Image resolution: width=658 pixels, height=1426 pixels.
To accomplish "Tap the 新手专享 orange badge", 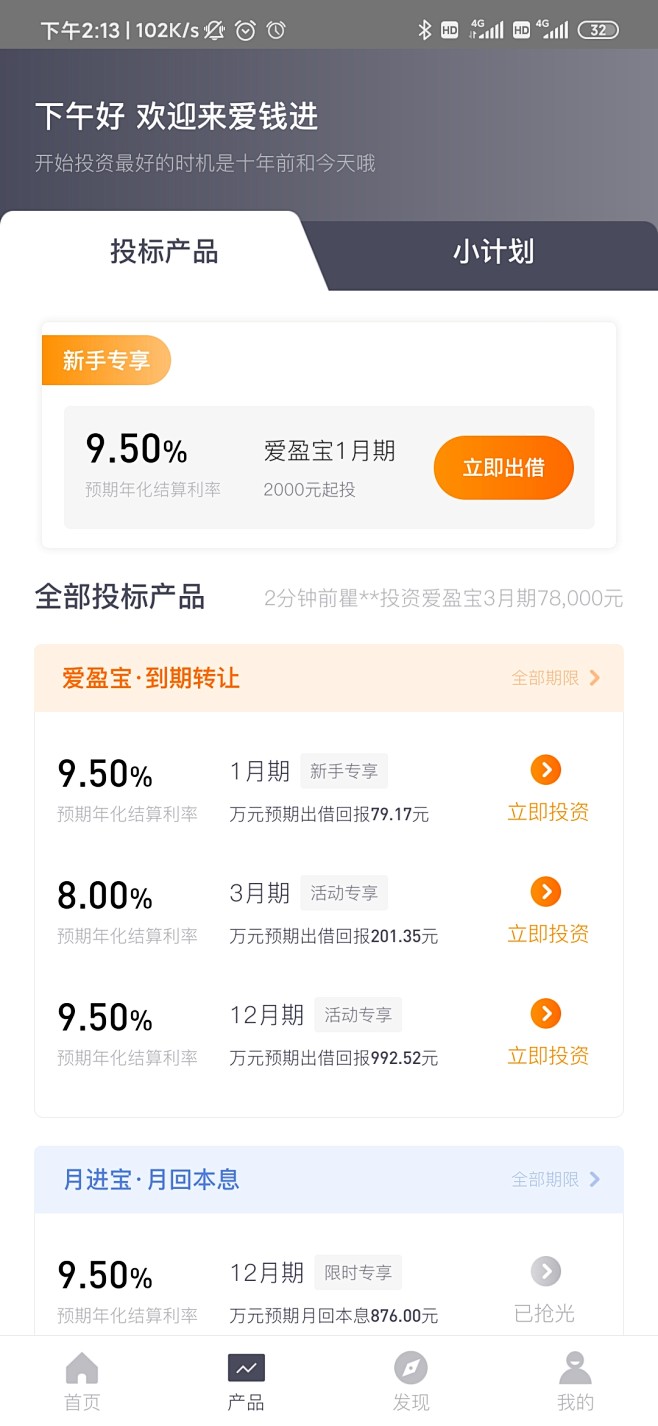I will coord(106,360).
